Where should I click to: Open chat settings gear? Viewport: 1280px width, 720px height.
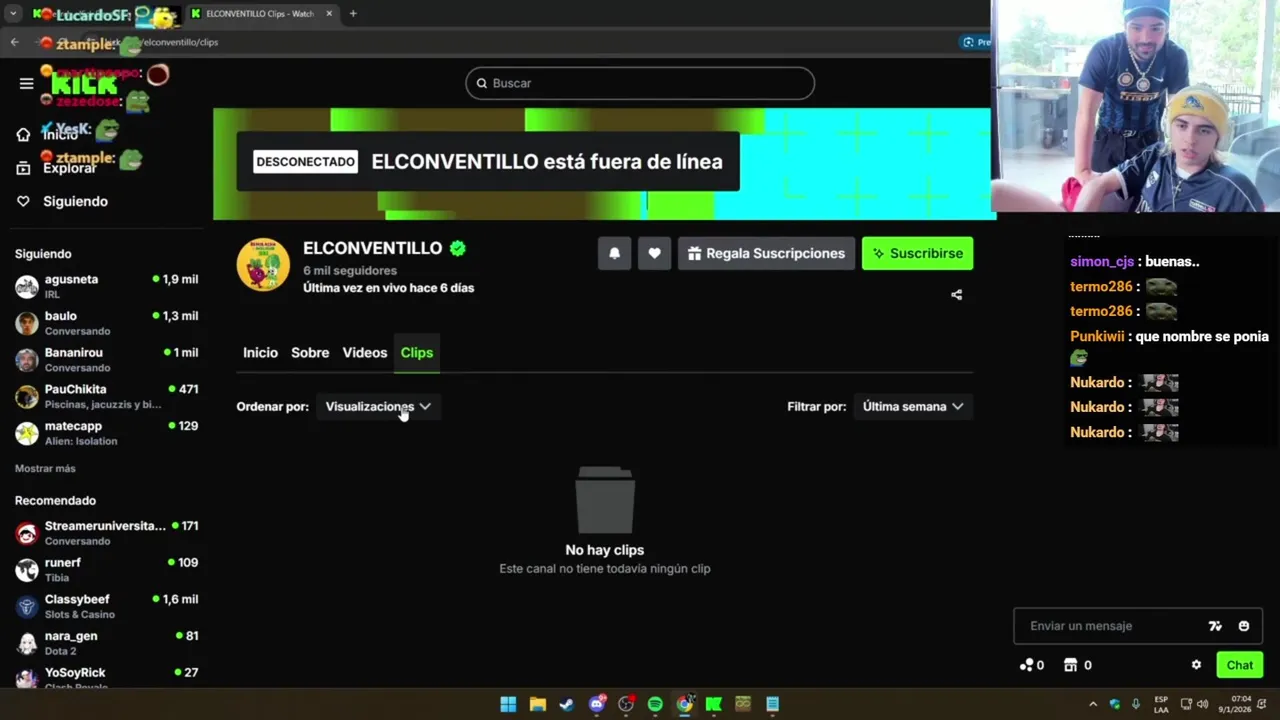[x=1196, y=665]
